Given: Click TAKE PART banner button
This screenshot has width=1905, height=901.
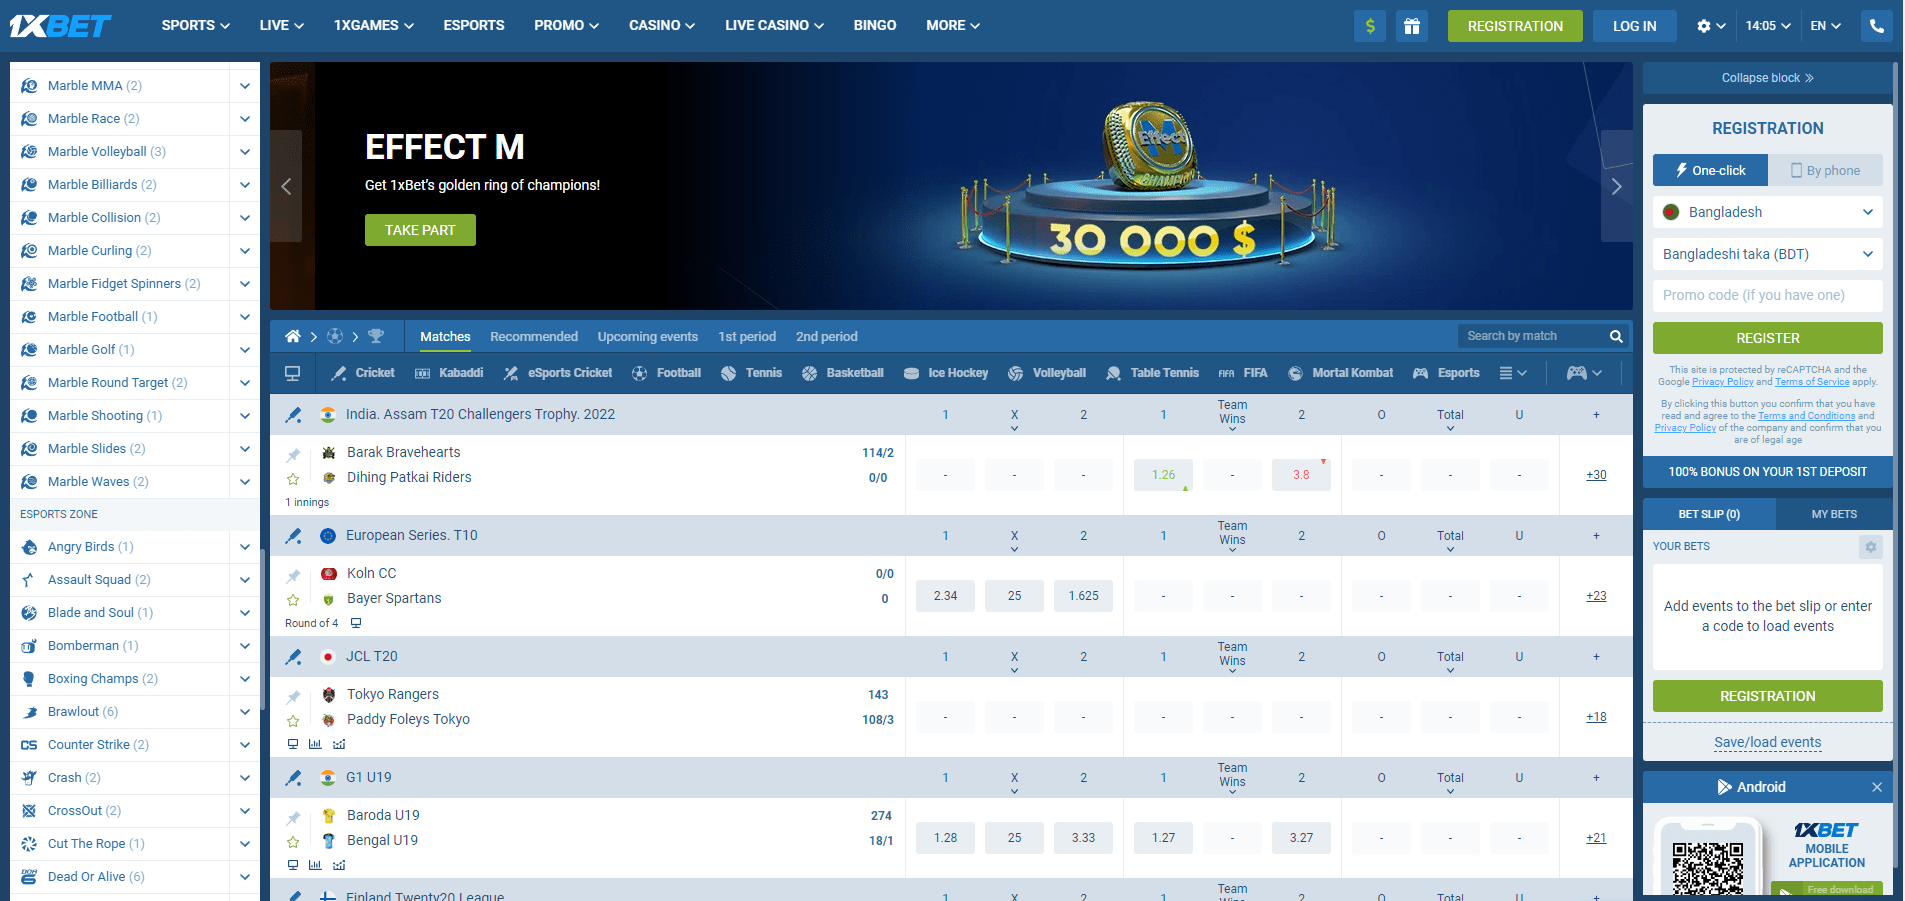Looking at the screenshot, I should [420, 230].
